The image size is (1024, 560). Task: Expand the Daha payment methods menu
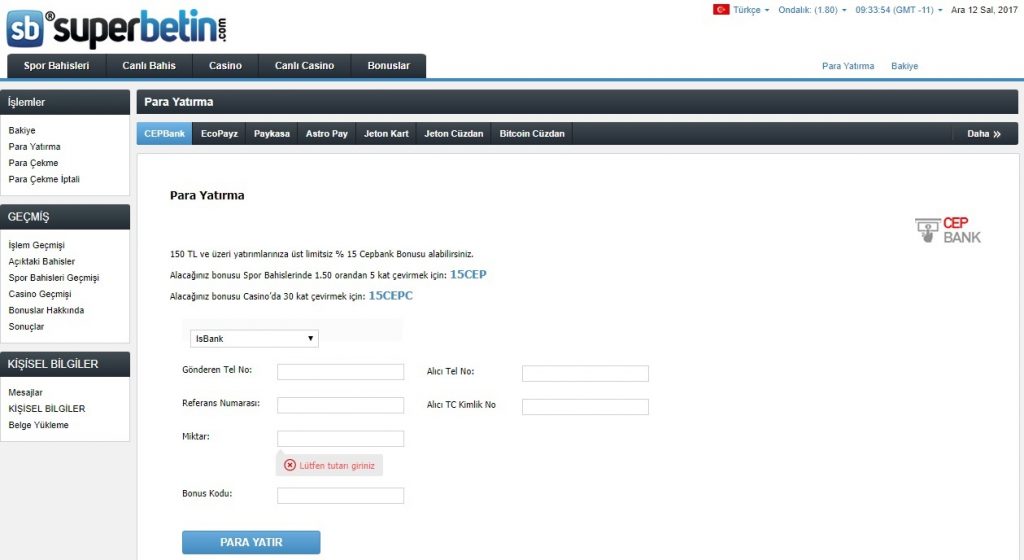click(984, 133)
